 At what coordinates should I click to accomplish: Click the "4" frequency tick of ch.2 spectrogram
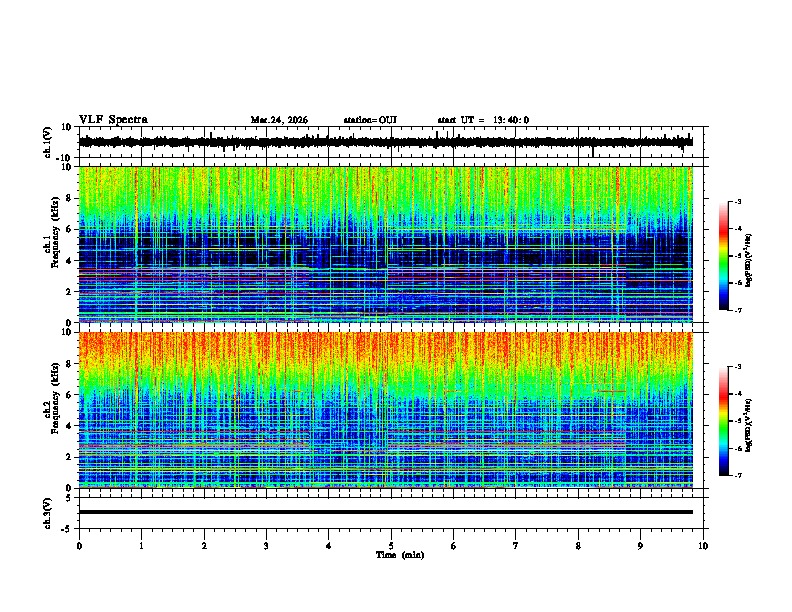click(x=70, y=426)
